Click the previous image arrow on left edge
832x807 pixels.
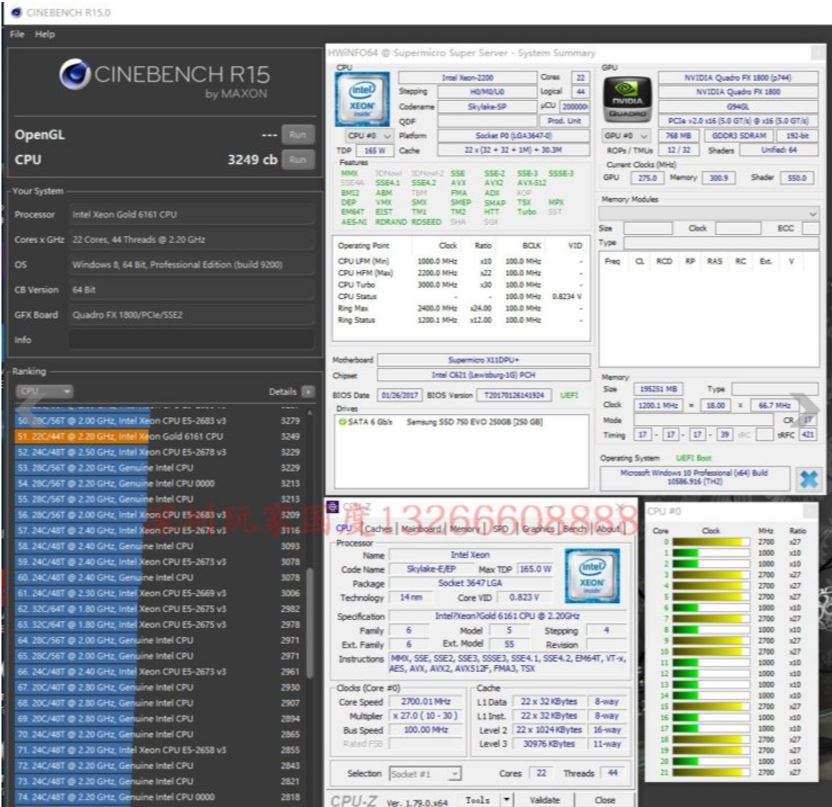tap(29, 410)
